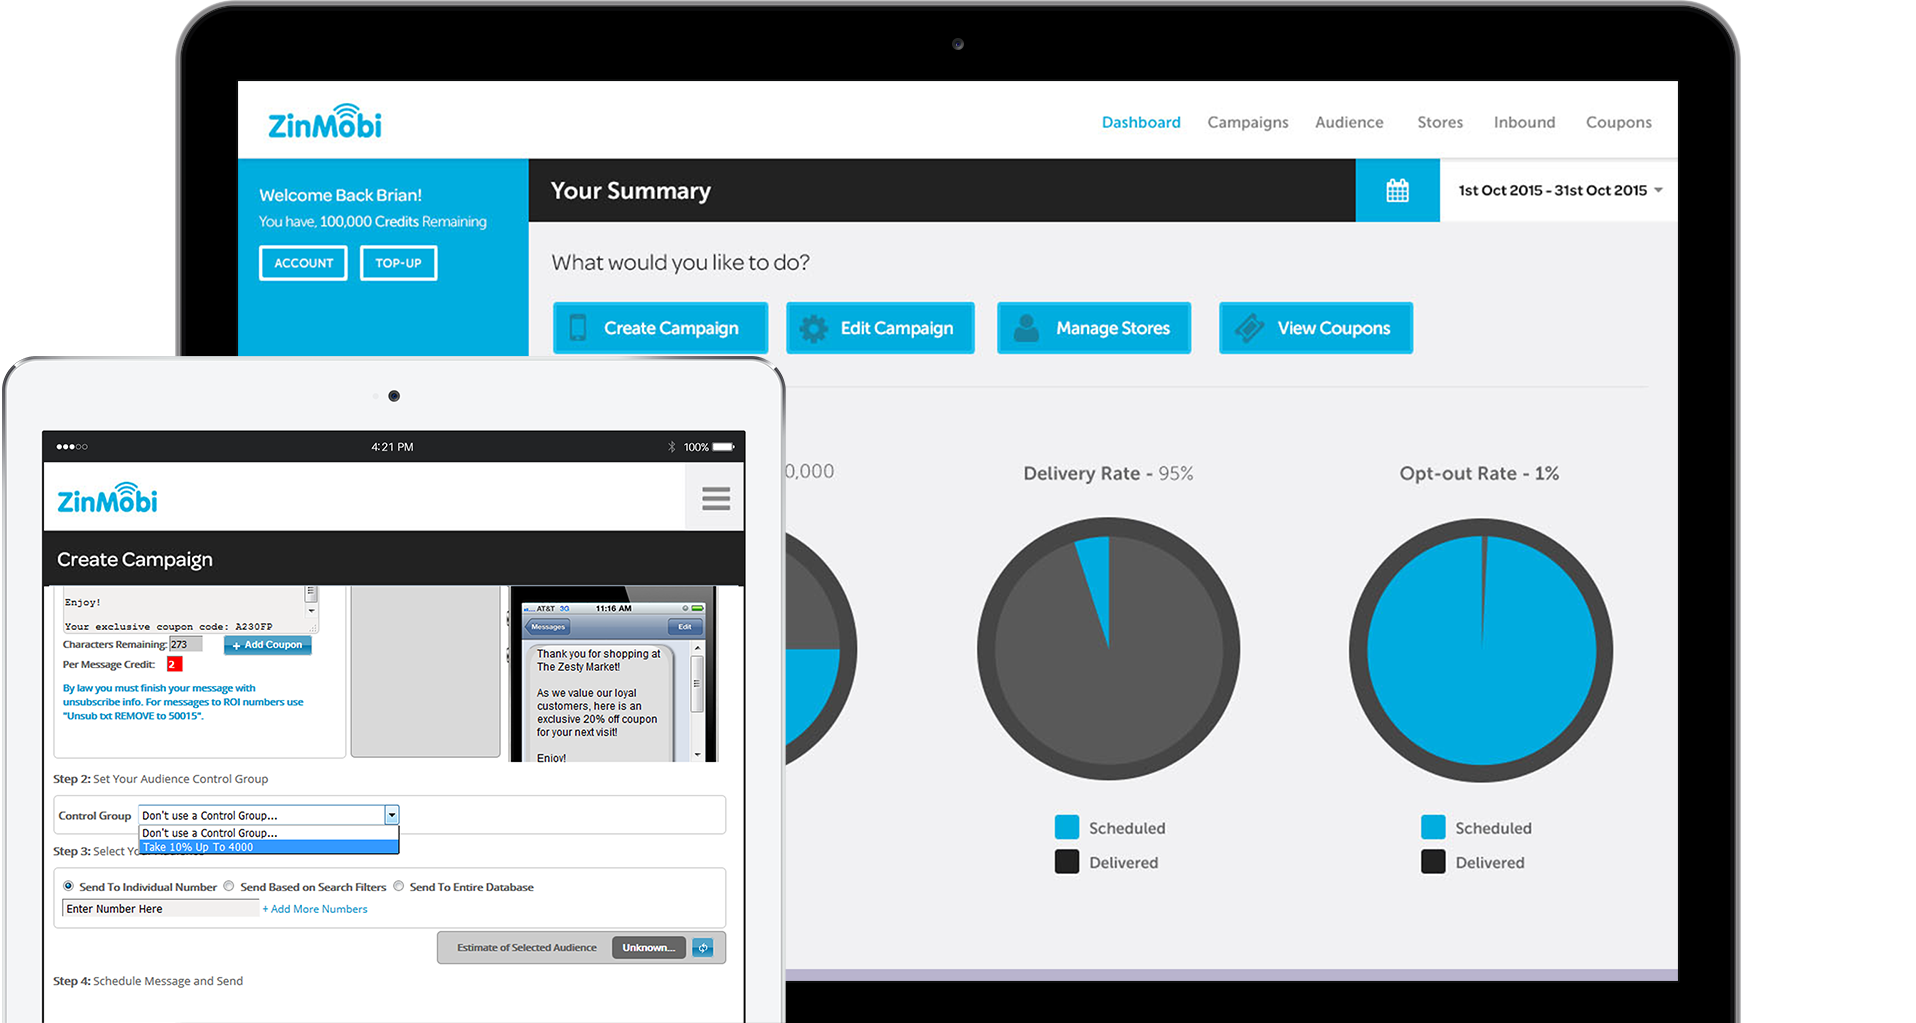
Task: Click the ZinMobi logo on the tablet
Action: point(108,499)
